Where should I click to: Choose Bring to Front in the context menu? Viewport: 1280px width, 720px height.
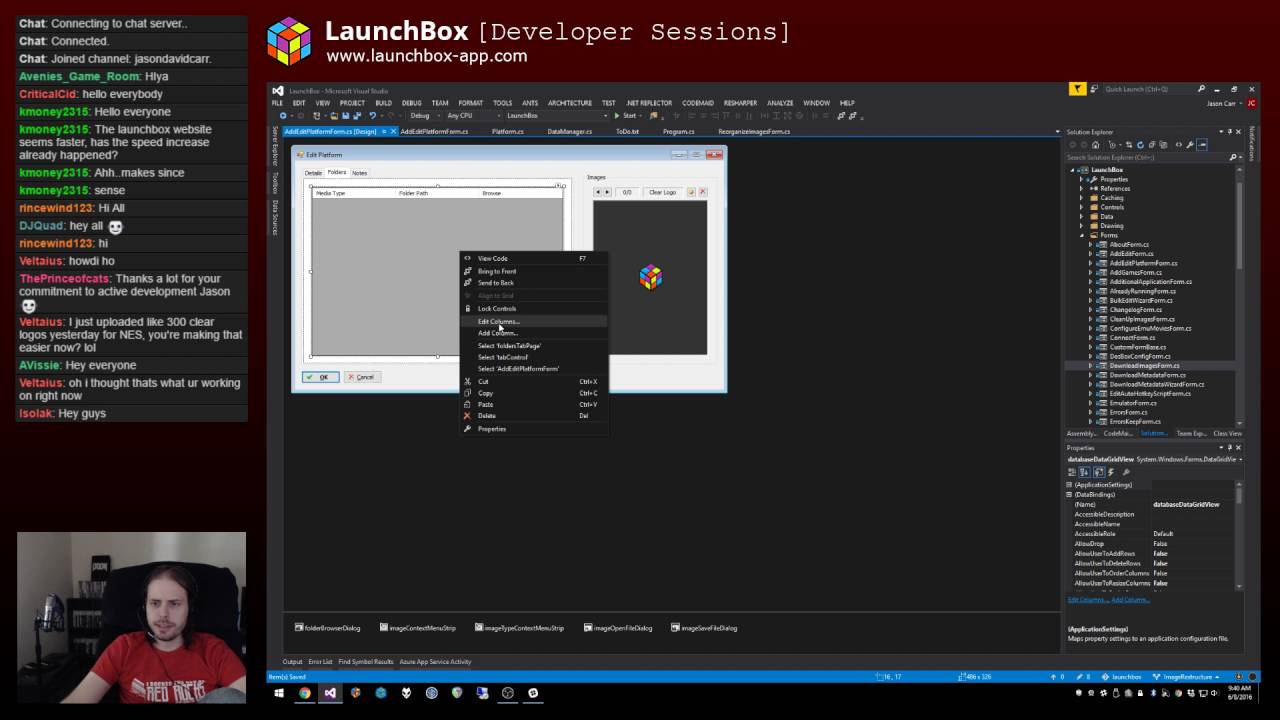click(533, 271)
